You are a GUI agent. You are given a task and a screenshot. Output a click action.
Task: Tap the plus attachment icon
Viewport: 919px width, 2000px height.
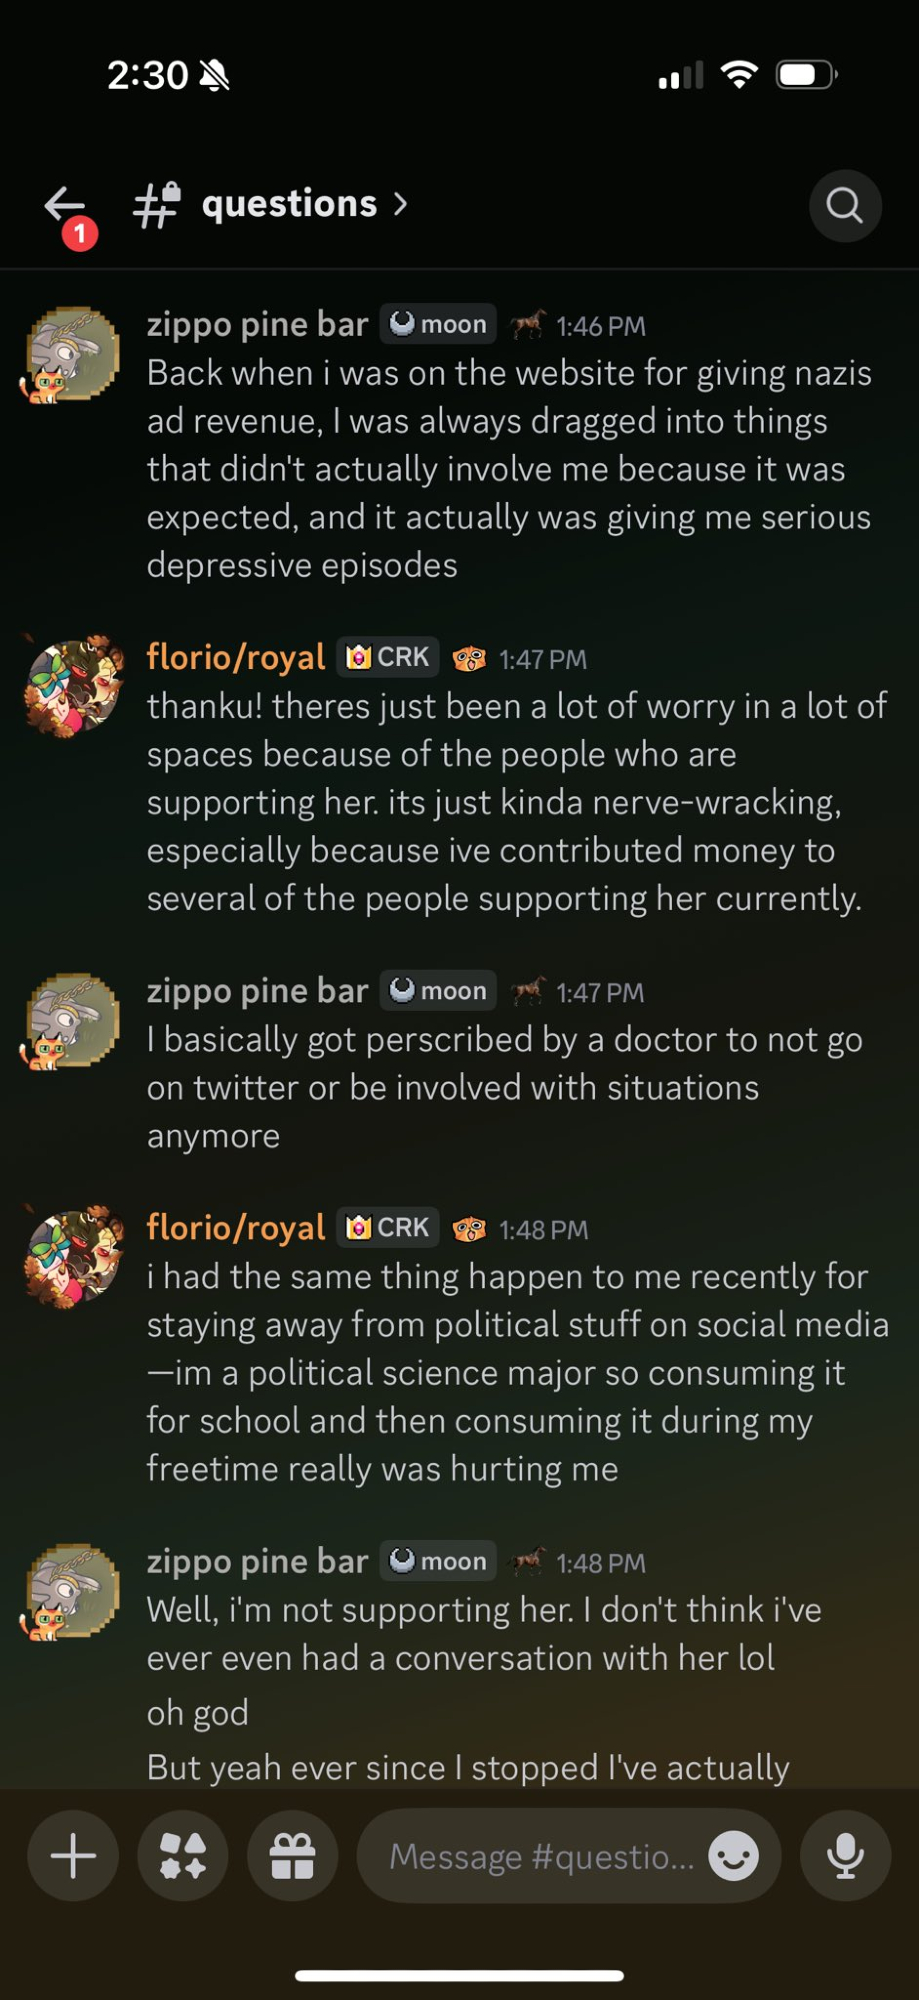73,1857
